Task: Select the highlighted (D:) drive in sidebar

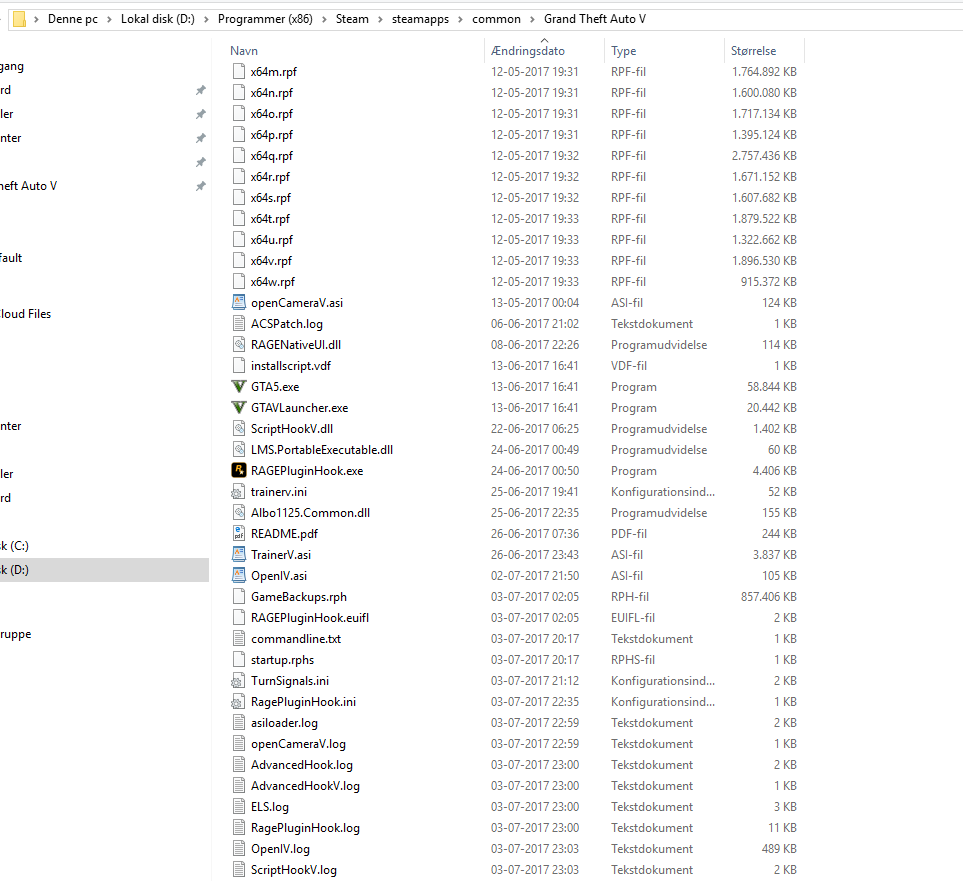Action: (104, 570)
